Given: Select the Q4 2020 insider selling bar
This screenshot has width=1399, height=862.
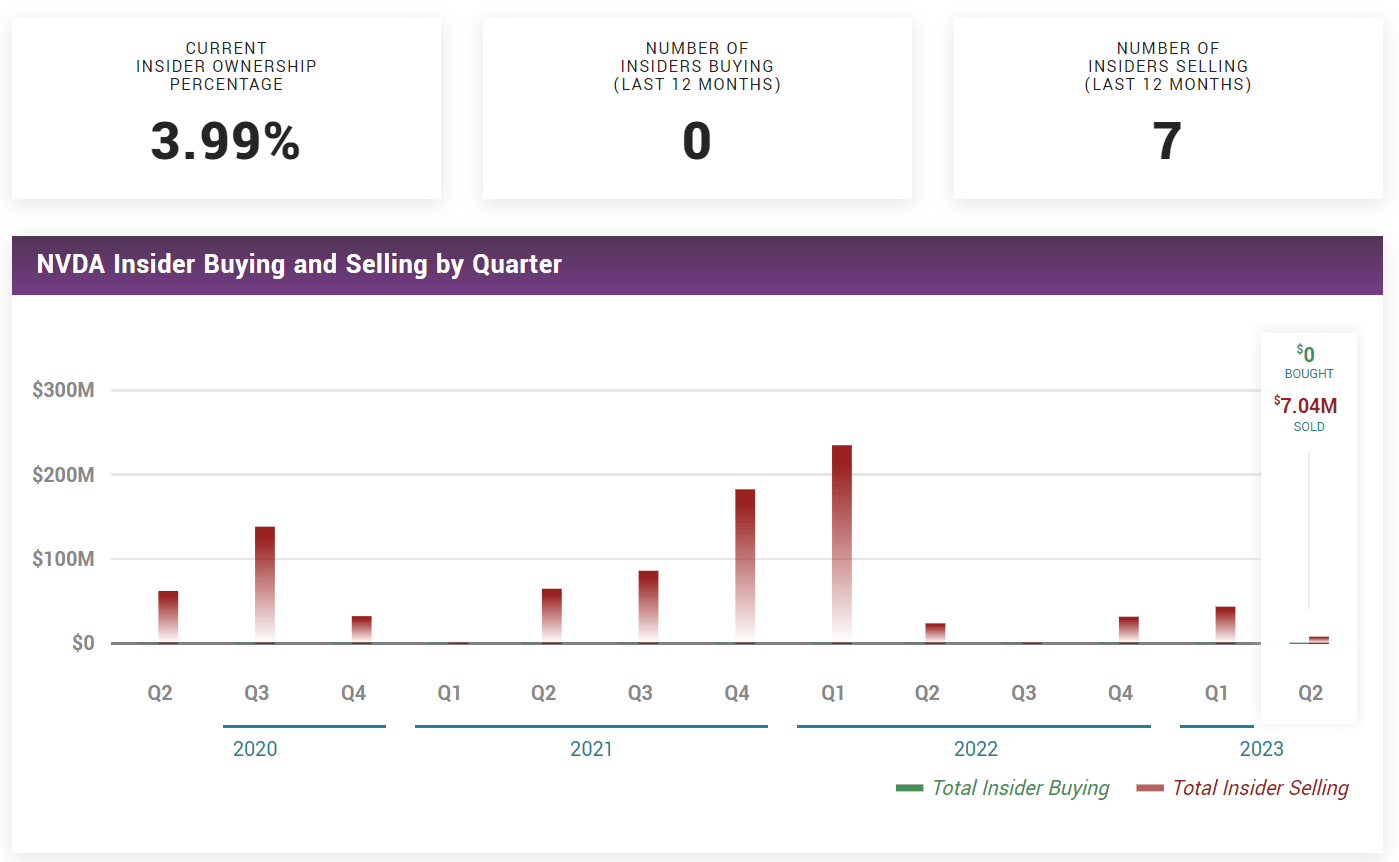Looking at the screenshot, I should [x=361, y=630].
